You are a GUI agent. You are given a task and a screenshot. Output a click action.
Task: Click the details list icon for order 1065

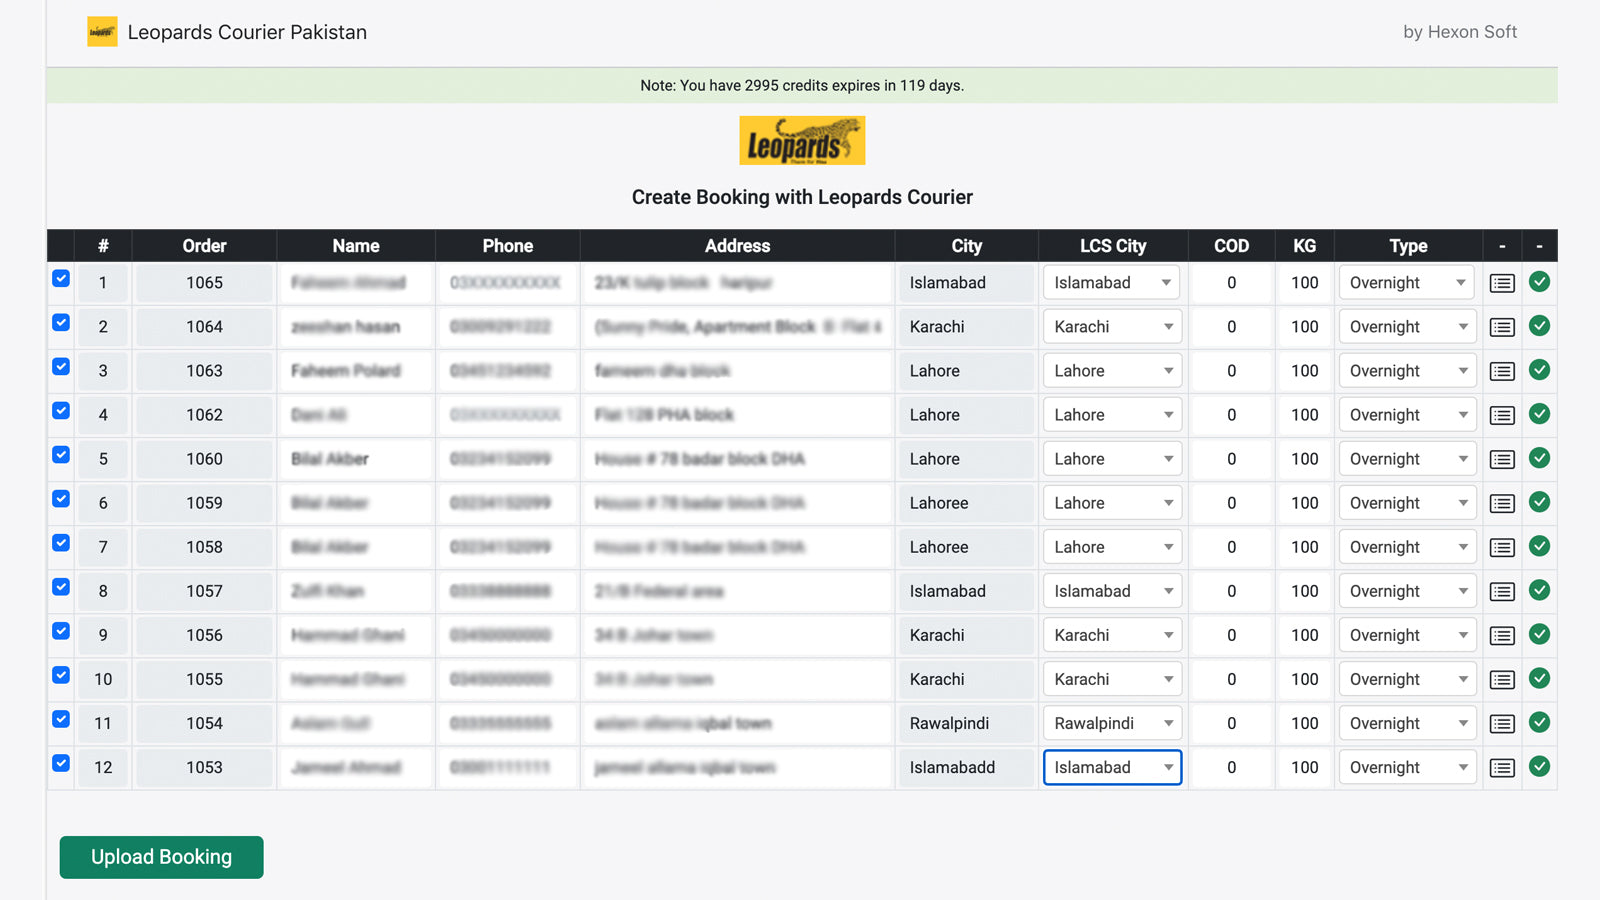click(x=1502, y=283)
